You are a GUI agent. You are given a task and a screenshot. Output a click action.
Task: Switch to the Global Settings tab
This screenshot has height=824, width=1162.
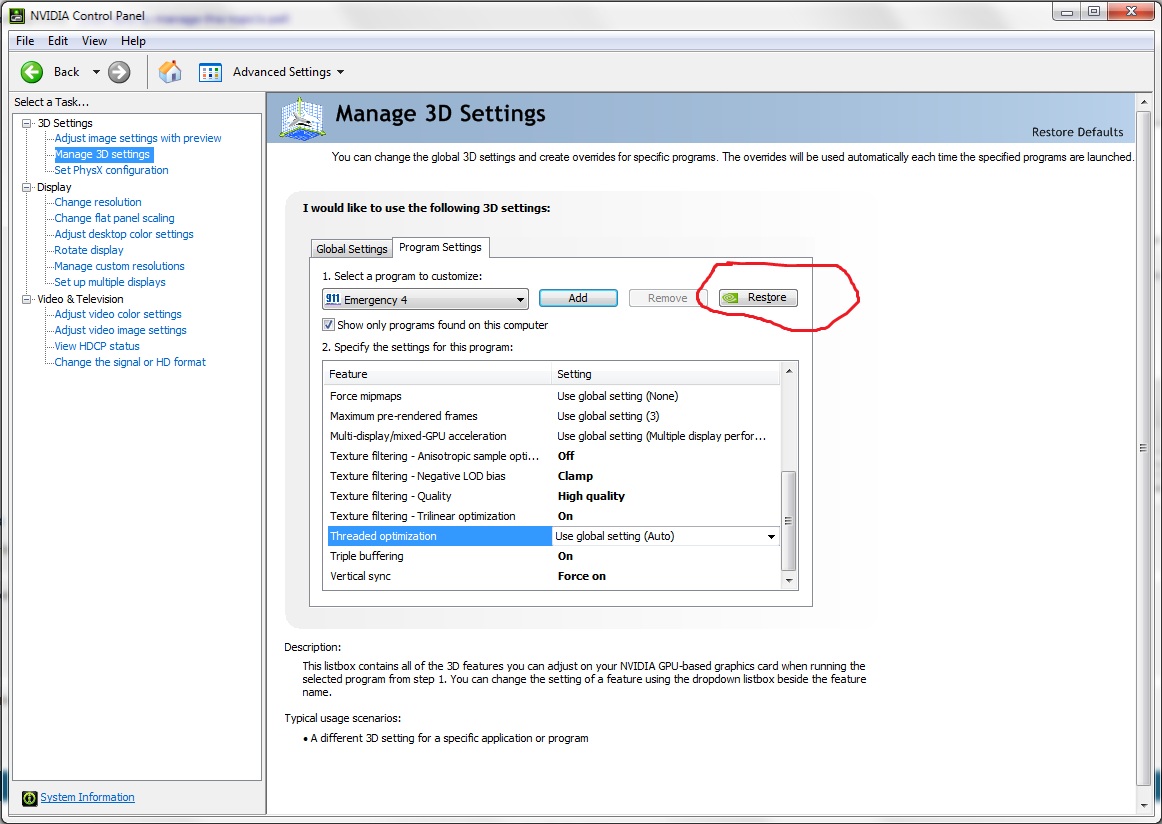[x=351, y=249]
